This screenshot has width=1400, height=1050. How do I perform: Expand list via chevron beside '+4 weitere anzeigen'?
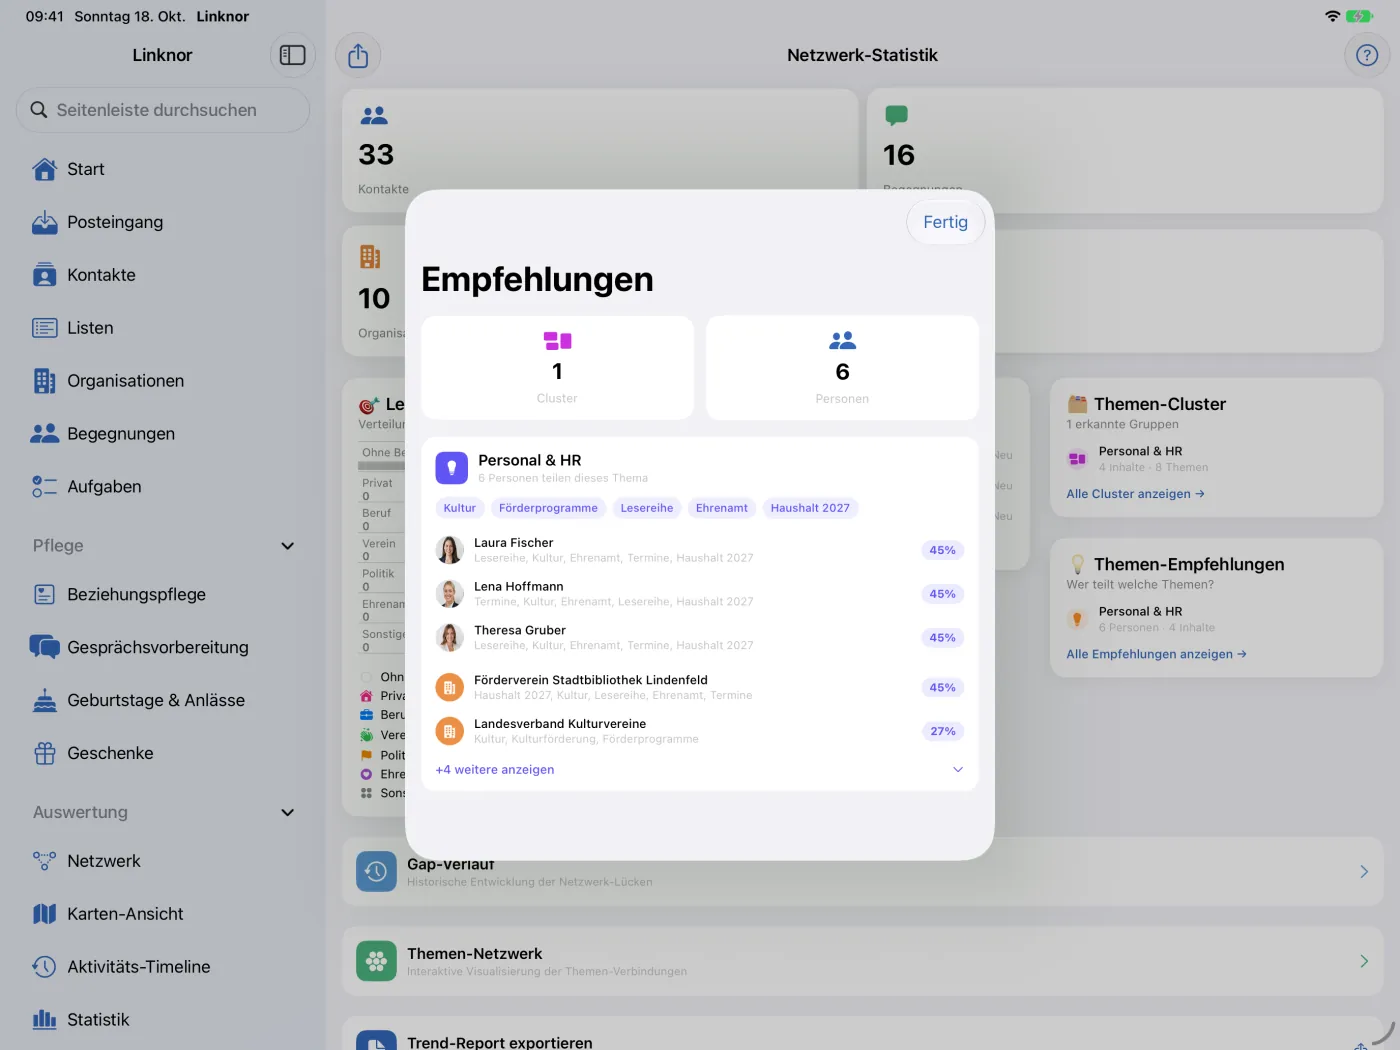coord(958,770)
